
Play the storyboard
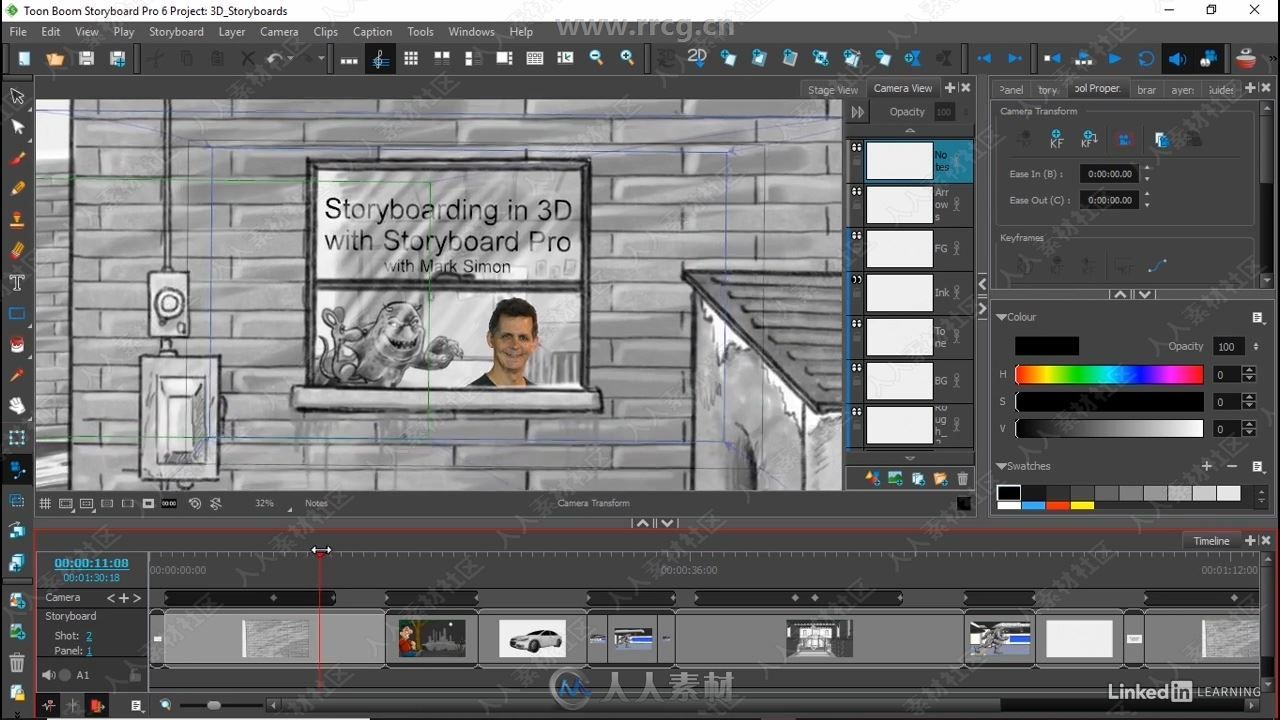point(1115,59)
